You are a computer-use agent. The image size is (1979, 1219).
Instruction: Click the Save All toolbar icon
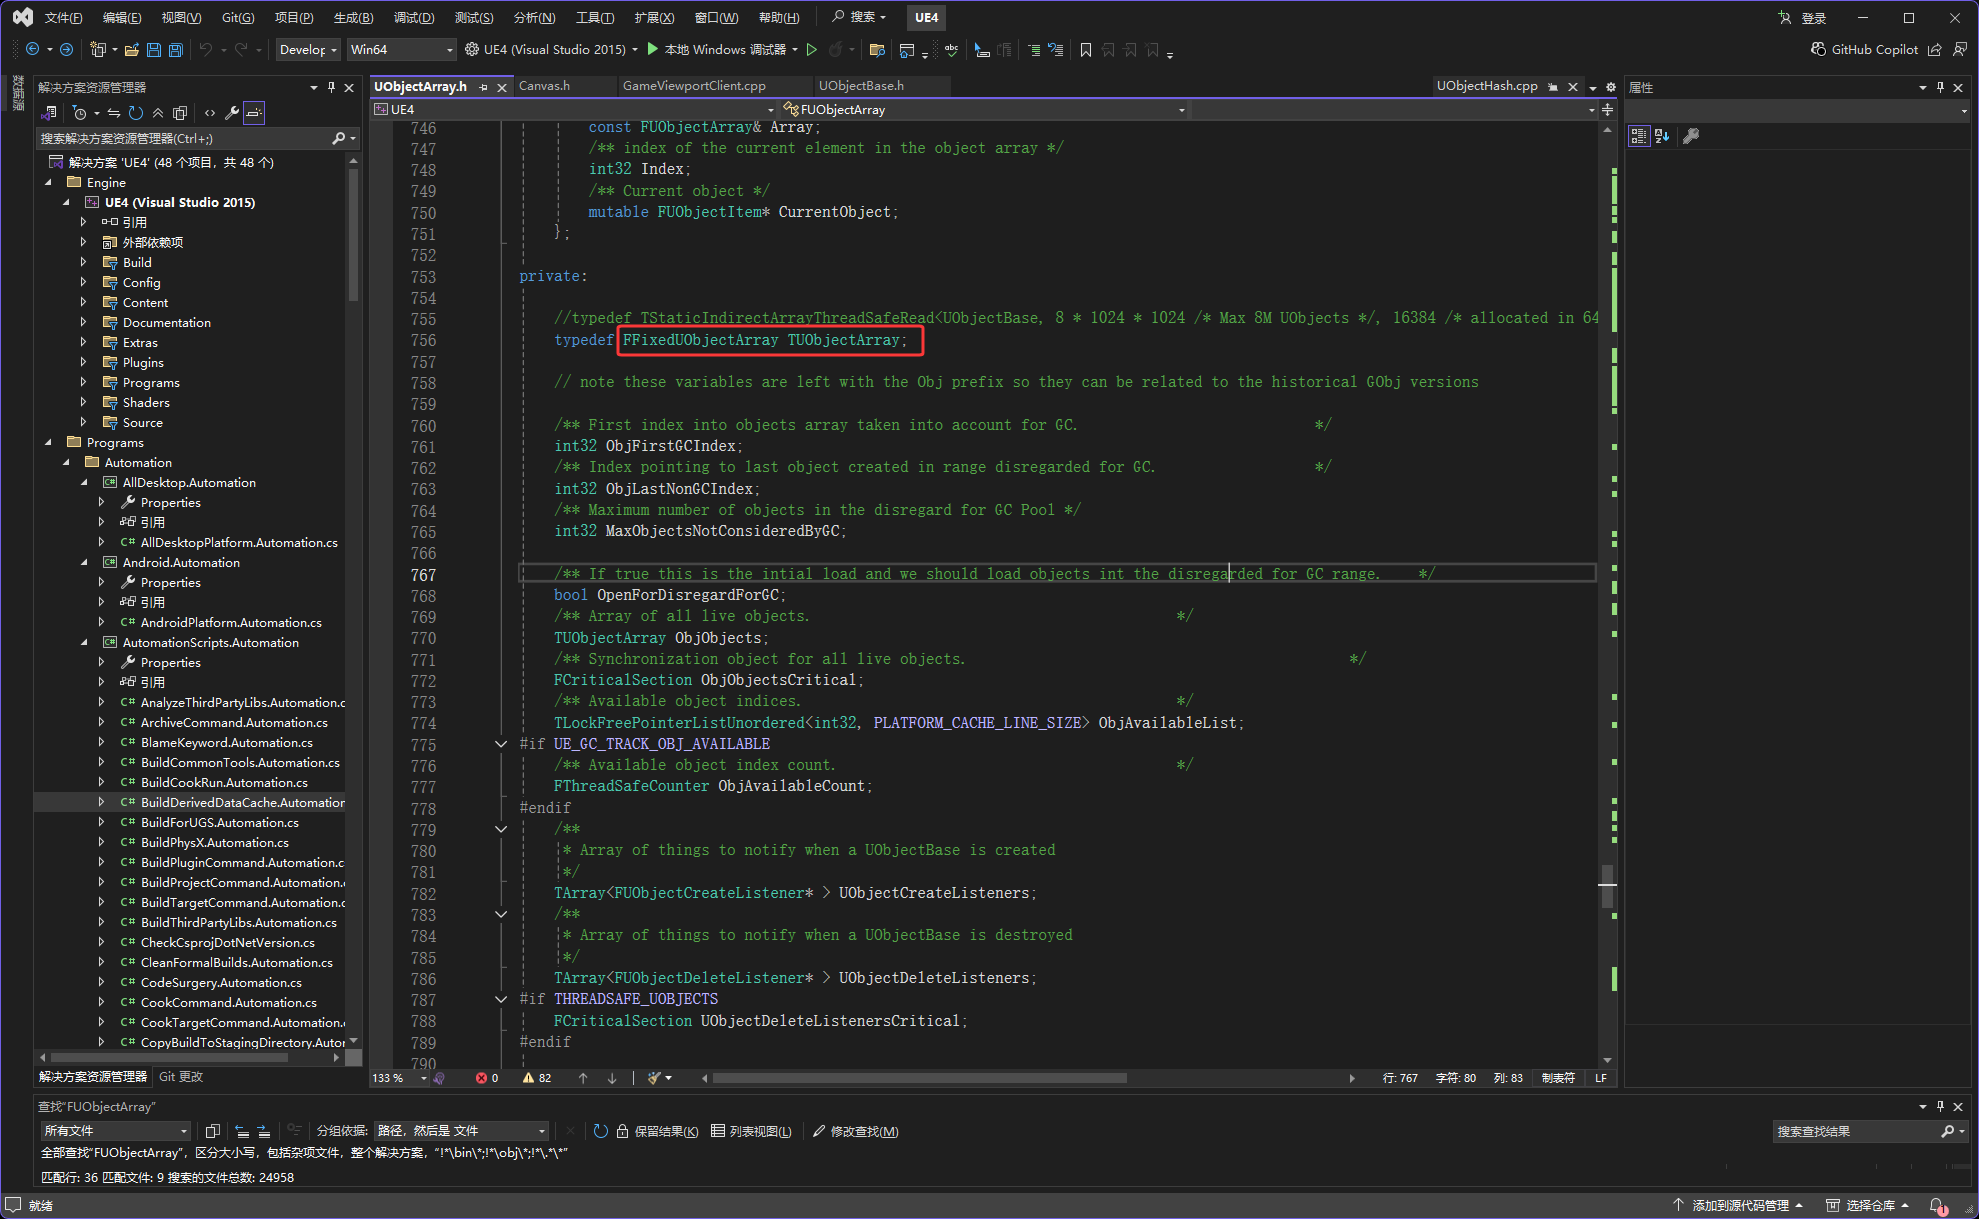pos(176,50)
